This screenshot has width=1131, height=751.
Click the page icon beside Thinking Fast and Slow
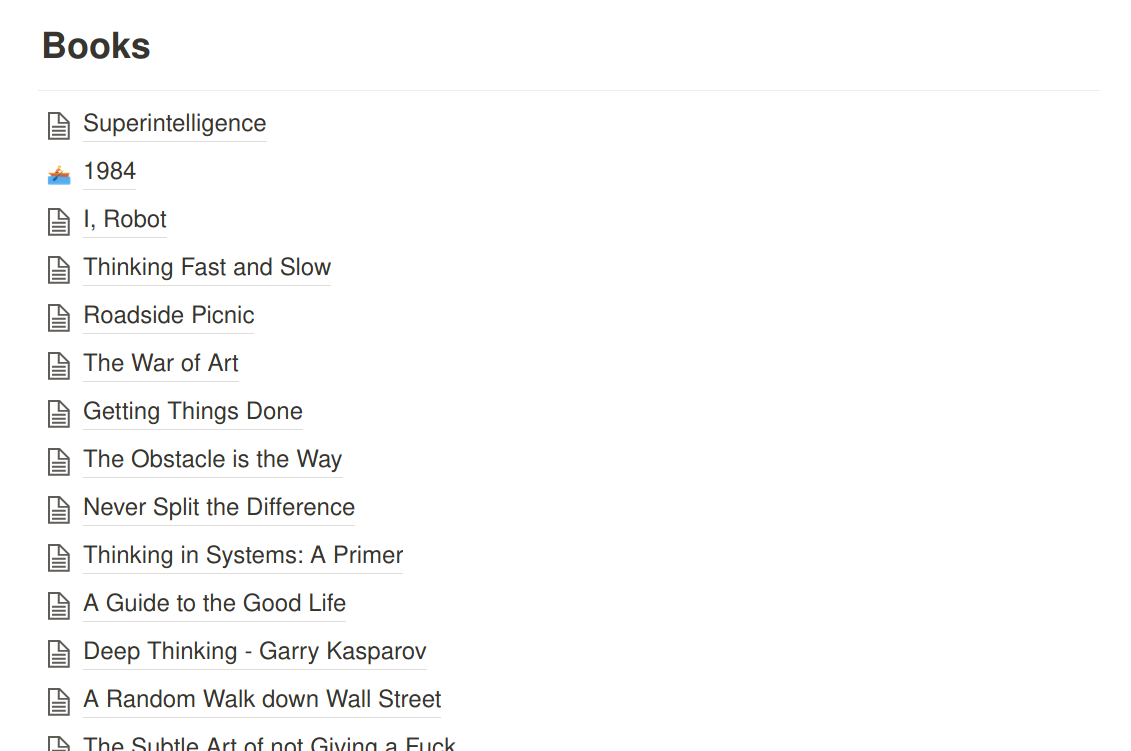[59, 269]
